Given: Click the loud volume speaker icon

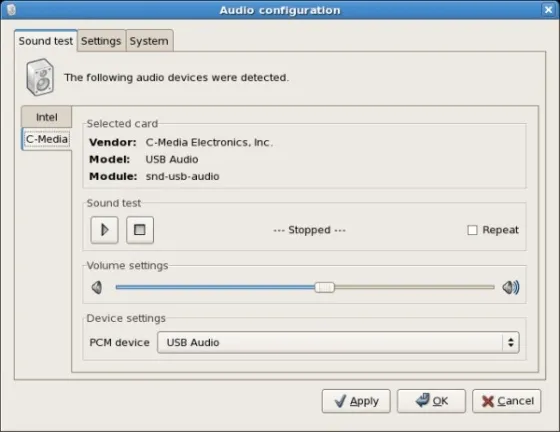Looking at the screenshot, I should click(x=511, y=287).
